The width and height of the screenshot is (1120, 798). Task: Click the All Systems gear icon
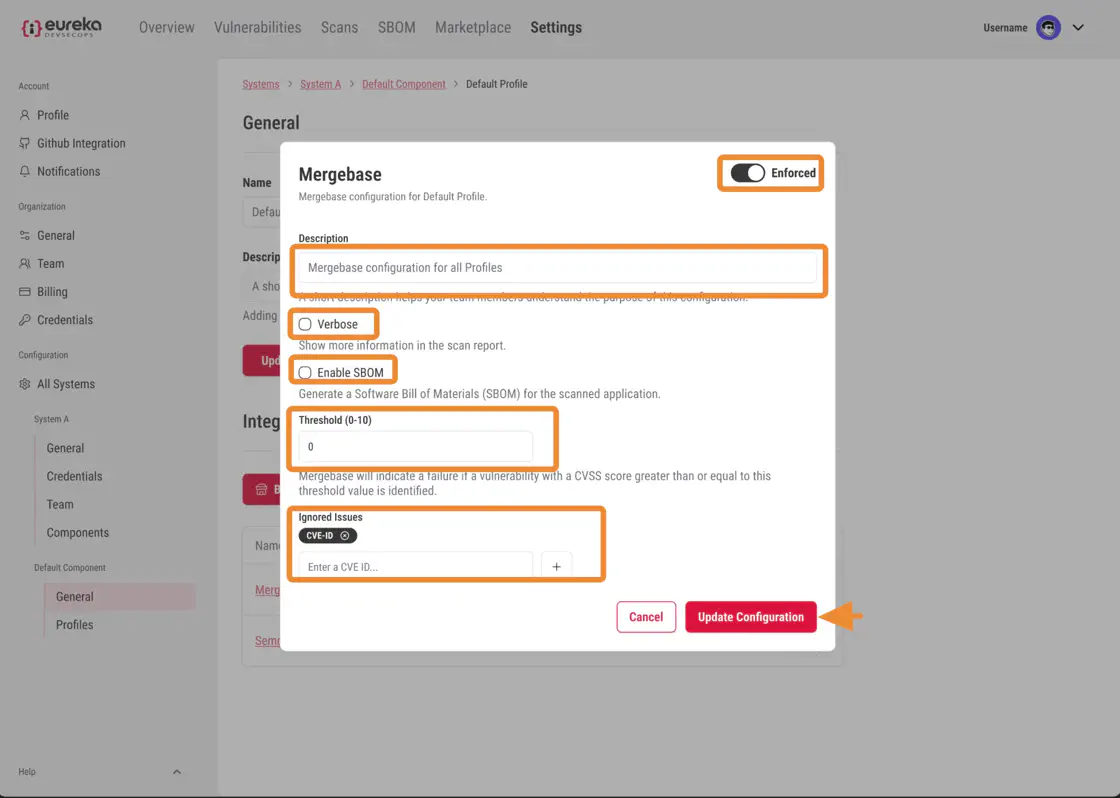(x=25, y=384)
